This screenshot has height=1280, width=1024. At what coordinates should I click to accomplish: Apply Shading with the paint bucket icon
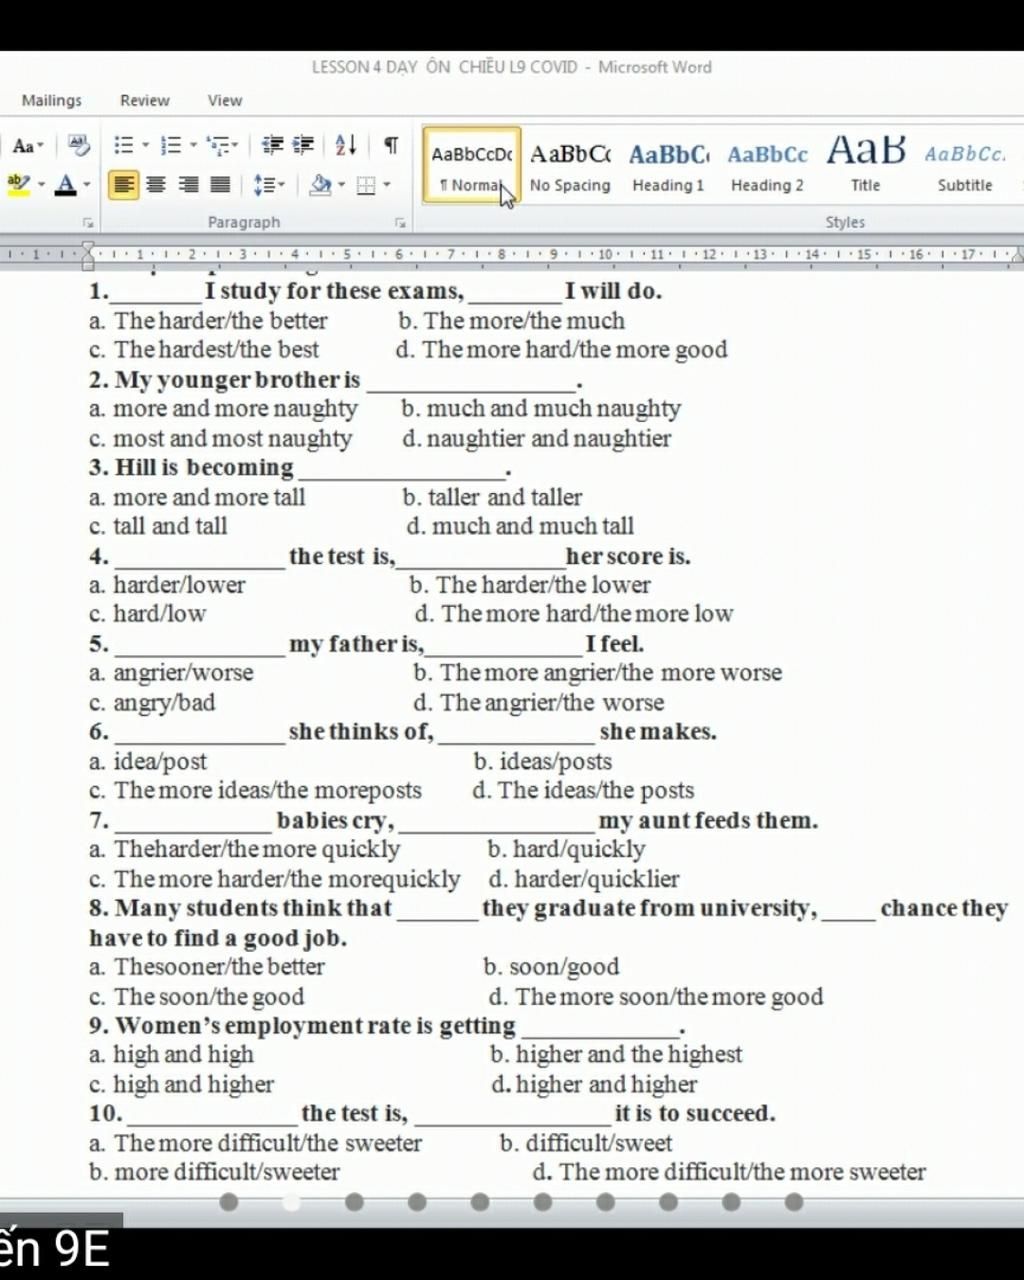tap(320, 184)
